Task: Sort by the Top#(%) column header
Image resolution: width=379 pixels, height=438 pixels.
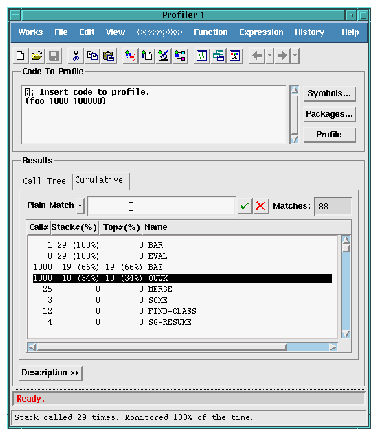Action: (121, 227)
